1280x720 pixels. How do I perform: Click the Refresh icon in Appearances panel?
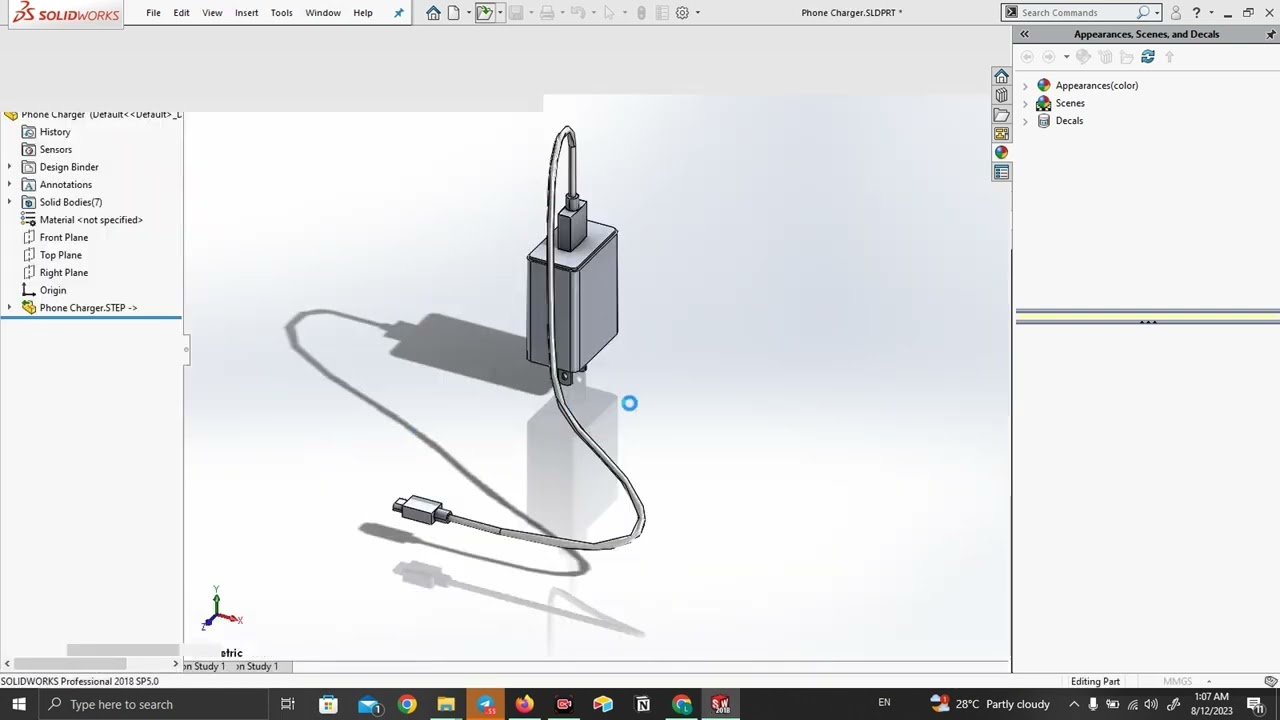pos(1148,57)
